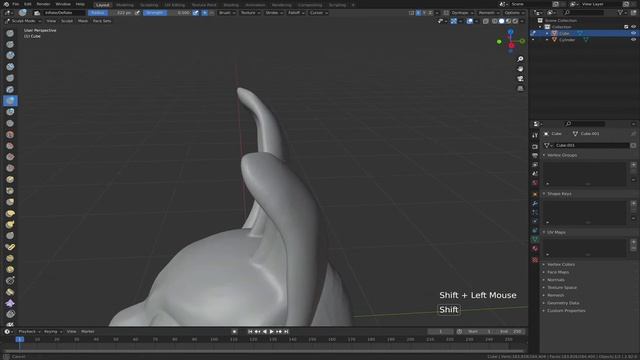Open the Edit menu
Image resolution: width=640 pixels, height=360 pixels.
[x=27, y=4]
